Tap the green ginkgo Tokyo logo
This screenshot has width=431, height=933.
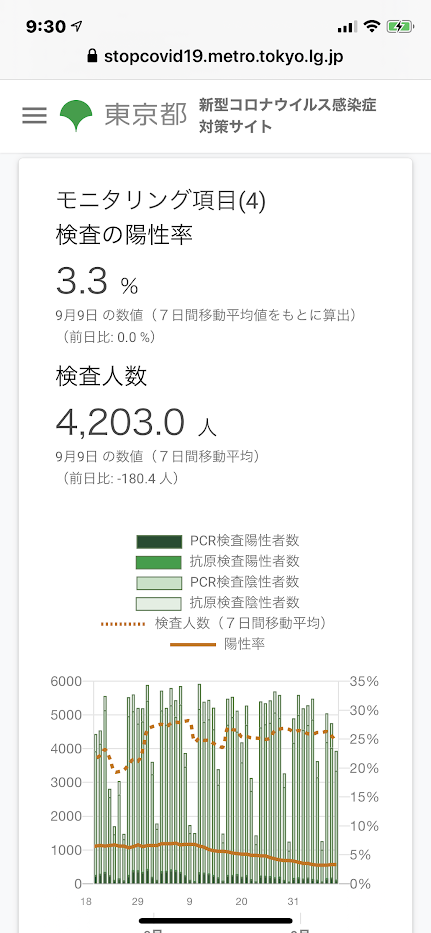(76, 115)
